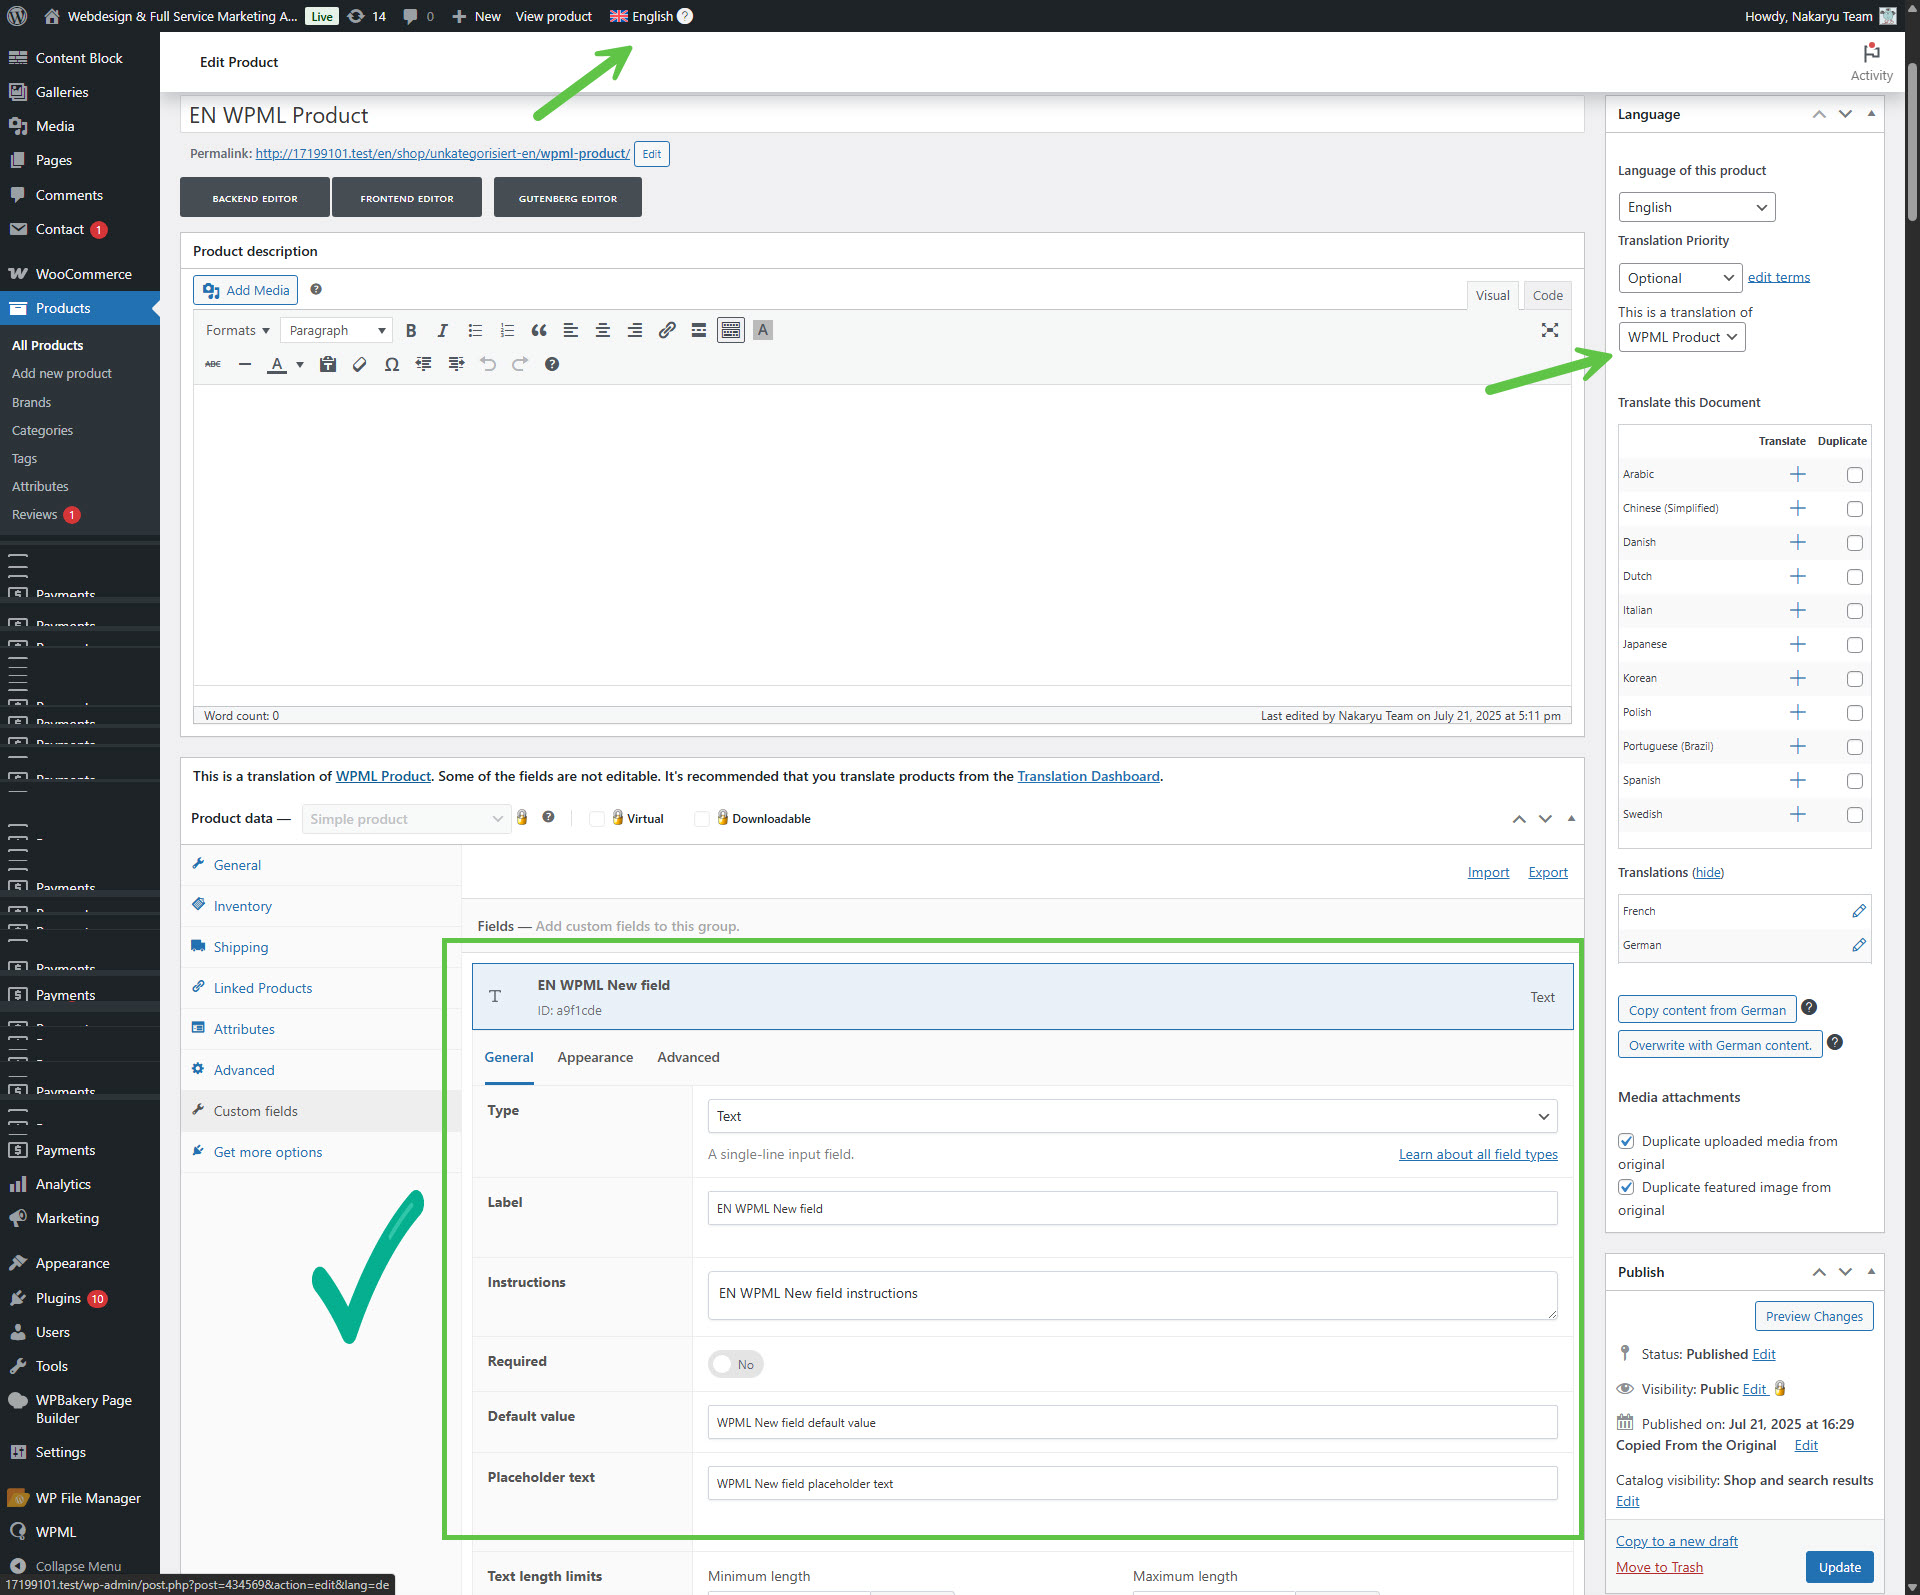Screen dimensions: 1920x1595
Task: Insert or edit a link
Action: [667, 330]
